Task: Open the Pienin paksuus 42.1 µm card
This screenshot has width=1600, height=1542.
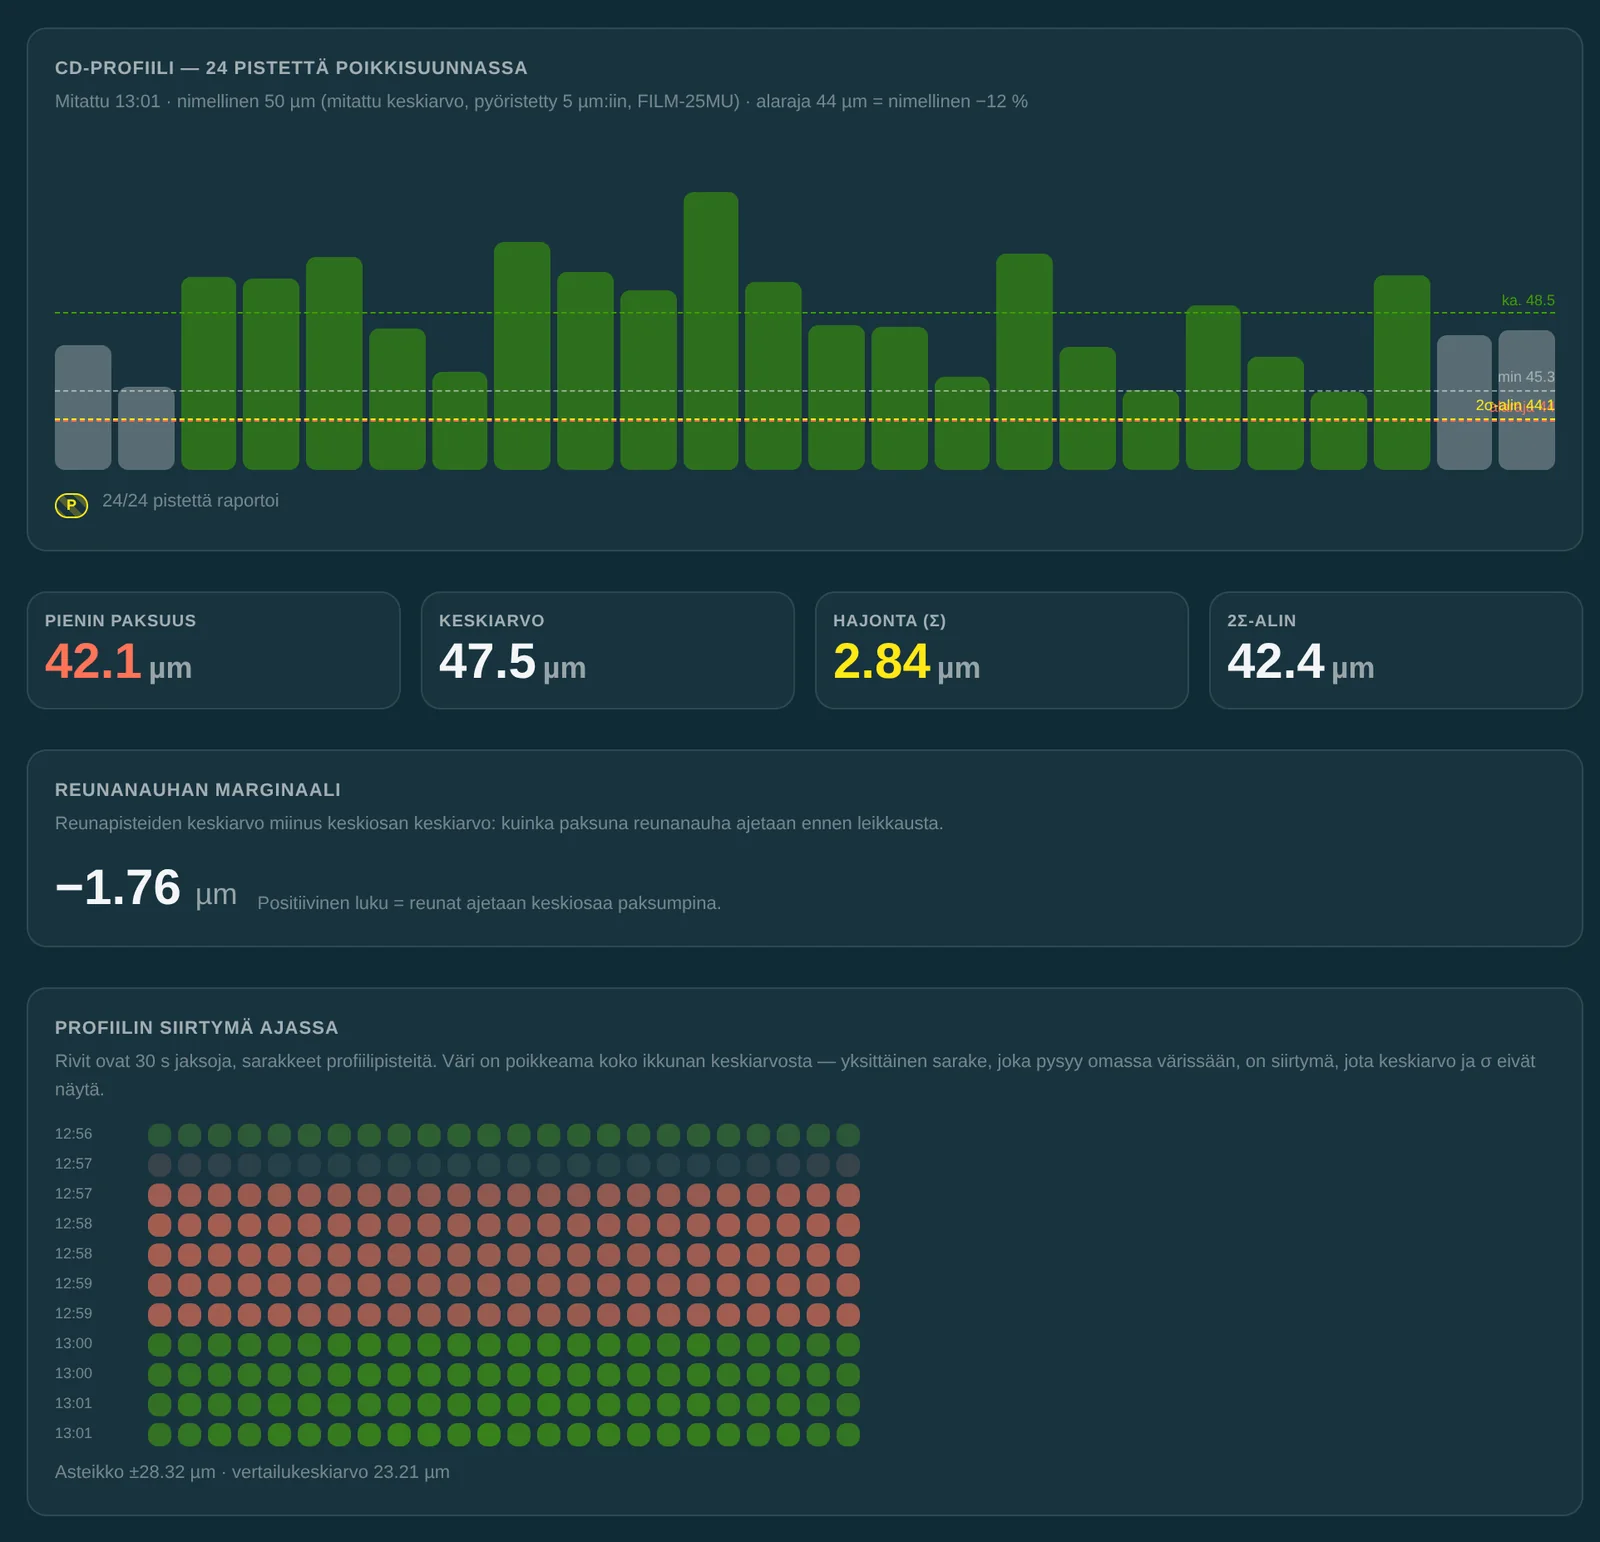Action: pos(213,650)
